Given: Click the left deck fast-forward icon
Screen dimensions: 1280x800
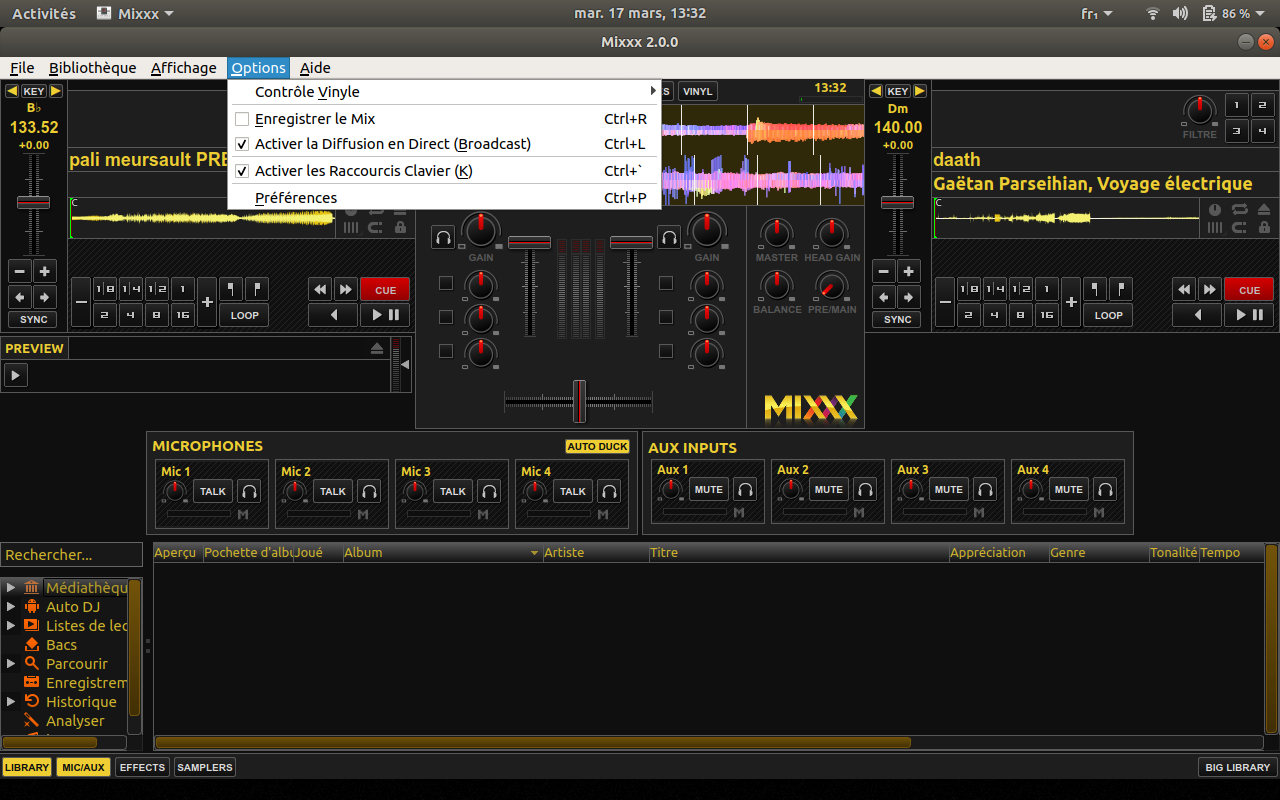Looking at the screenshot, I should coord(346,290).
